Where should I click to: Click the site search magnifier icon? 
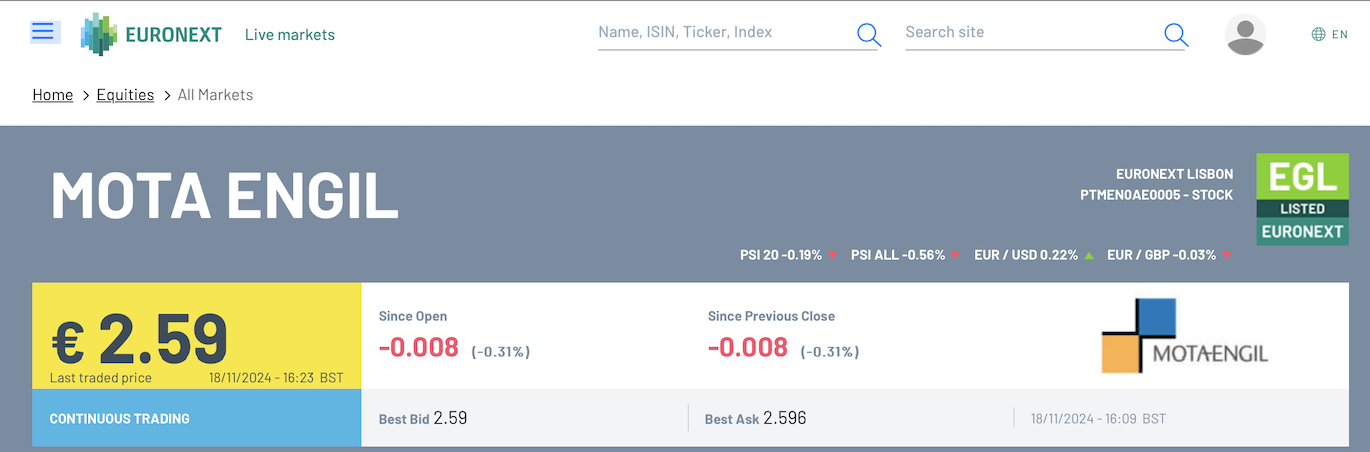click(x=1176, y=35)
